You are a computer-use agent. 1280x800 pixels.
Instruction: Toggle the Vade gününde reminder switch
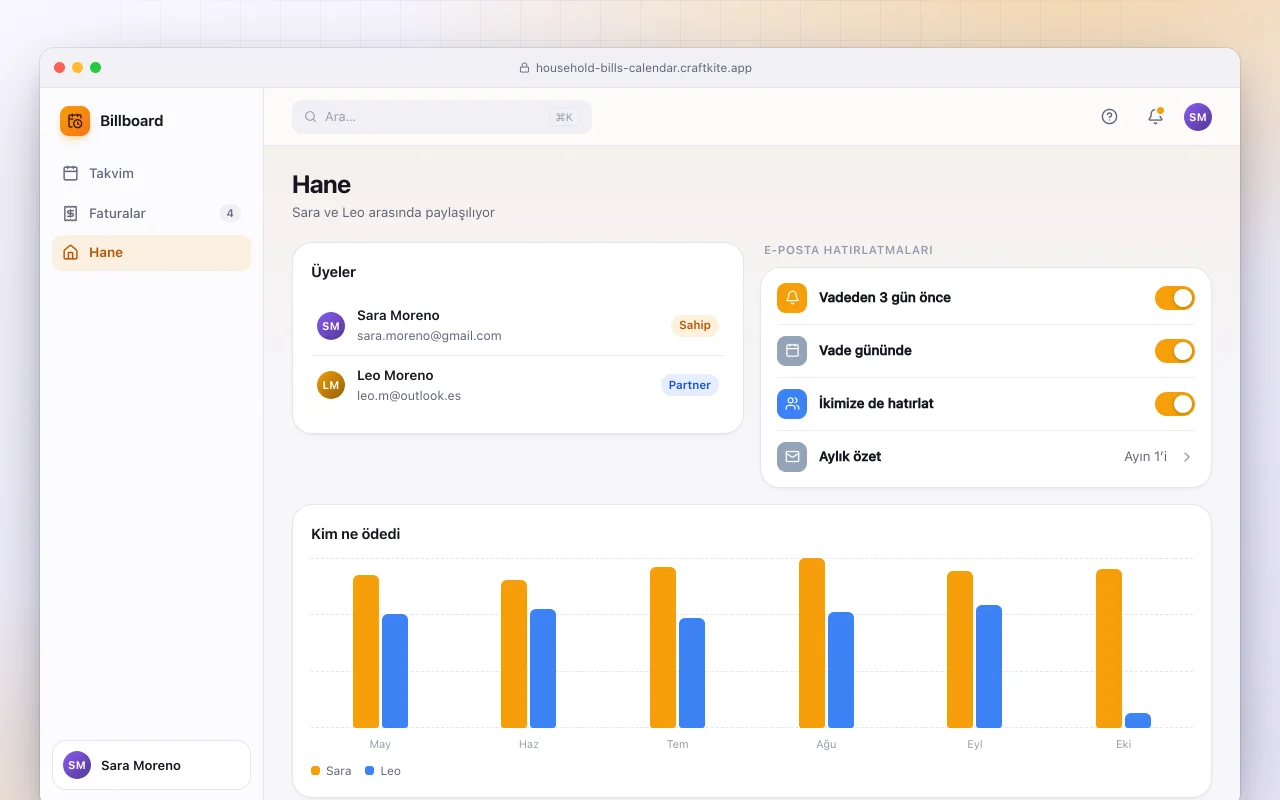tap(1175, 351)
